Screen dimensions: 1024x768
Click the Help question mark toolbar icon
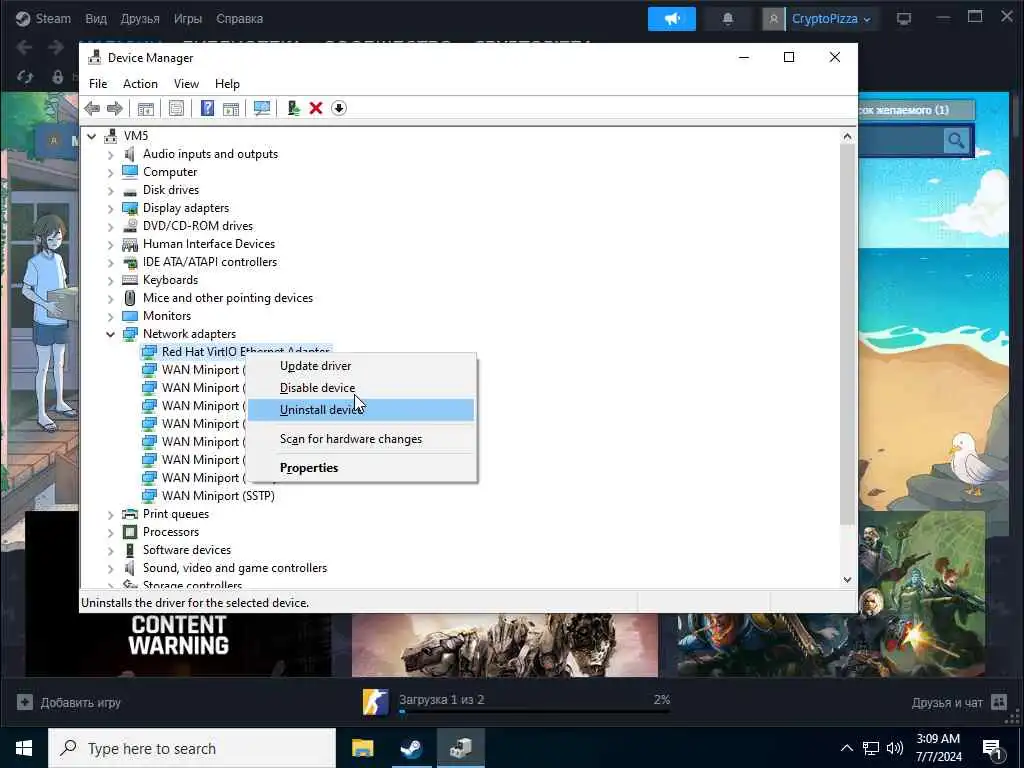point(207,108)
